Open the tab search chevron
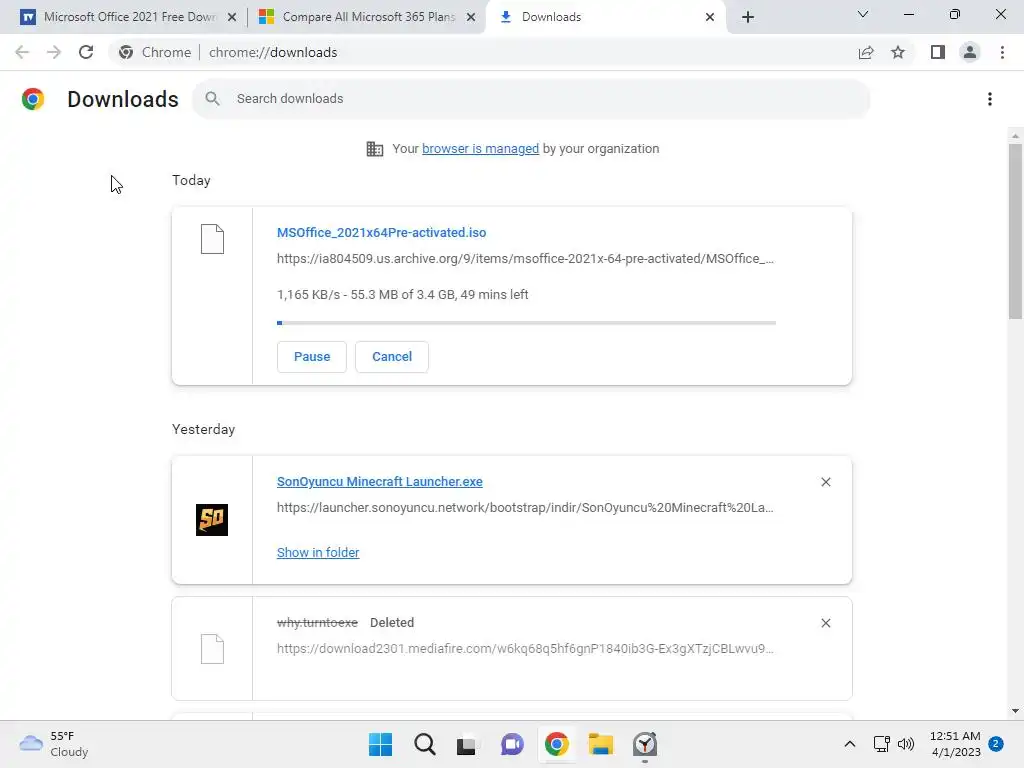 point(863,14)
